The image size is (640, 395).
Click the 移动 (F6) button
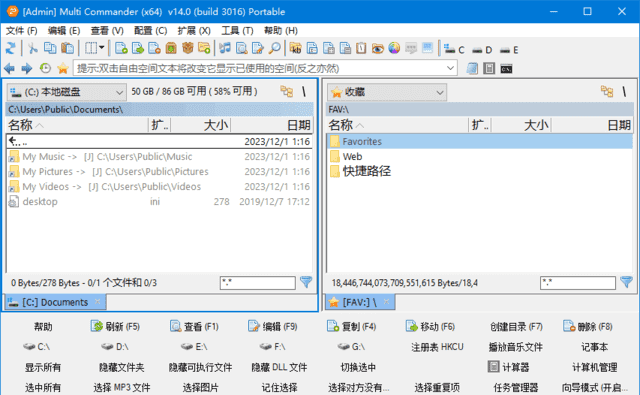[x=430, y=326]
